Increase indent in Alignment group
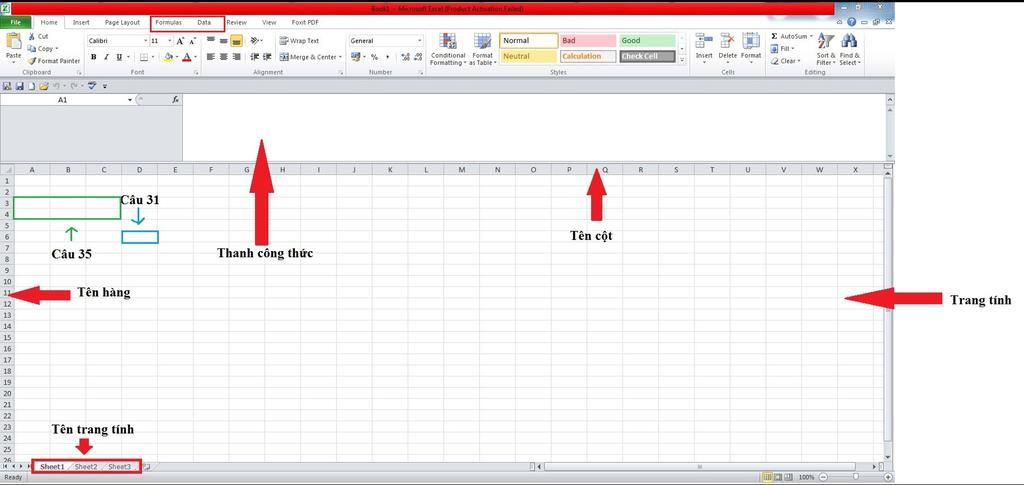1024x485 pixels. tap(267, 57)
